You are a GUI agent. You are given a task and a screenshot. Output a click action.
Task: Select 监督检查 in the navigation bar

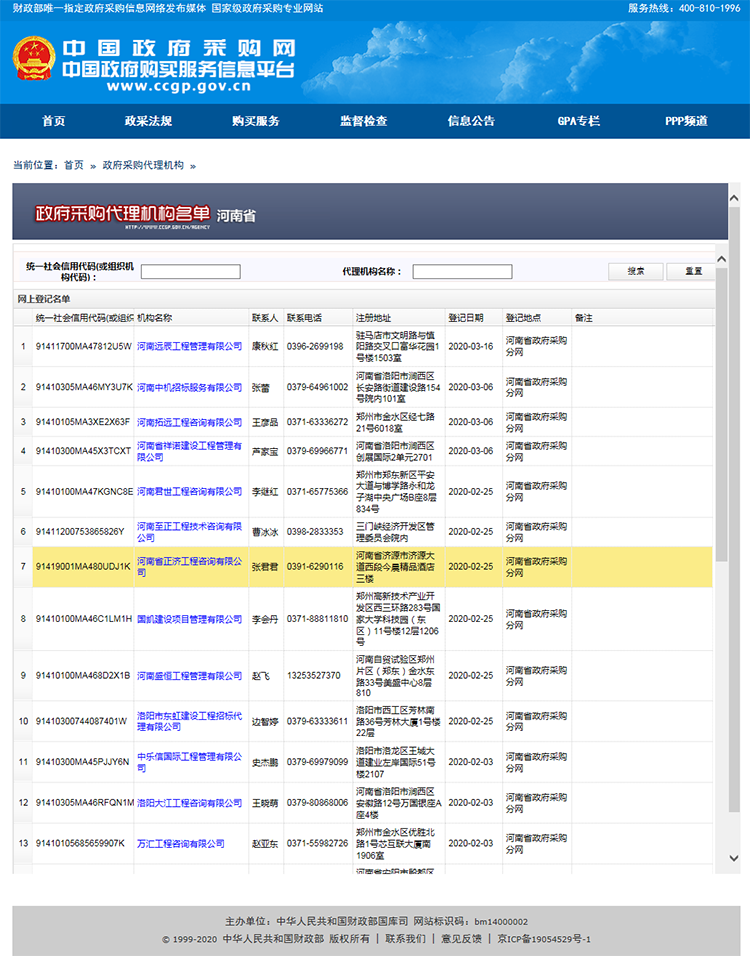pos(363,121)
